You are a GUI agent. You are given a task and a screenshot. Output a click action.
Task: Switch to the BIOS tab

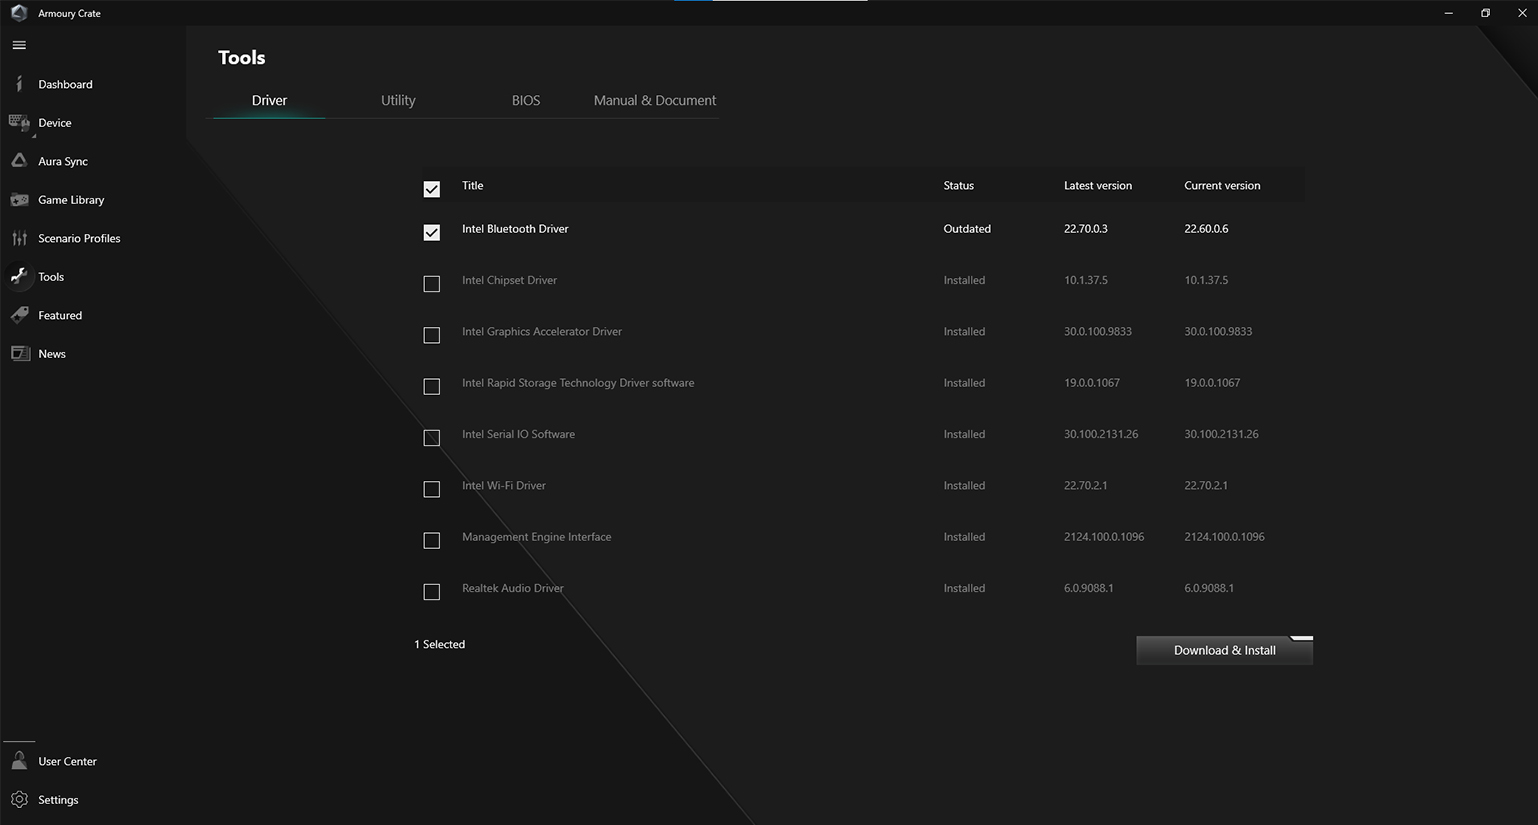coord(526,100)
